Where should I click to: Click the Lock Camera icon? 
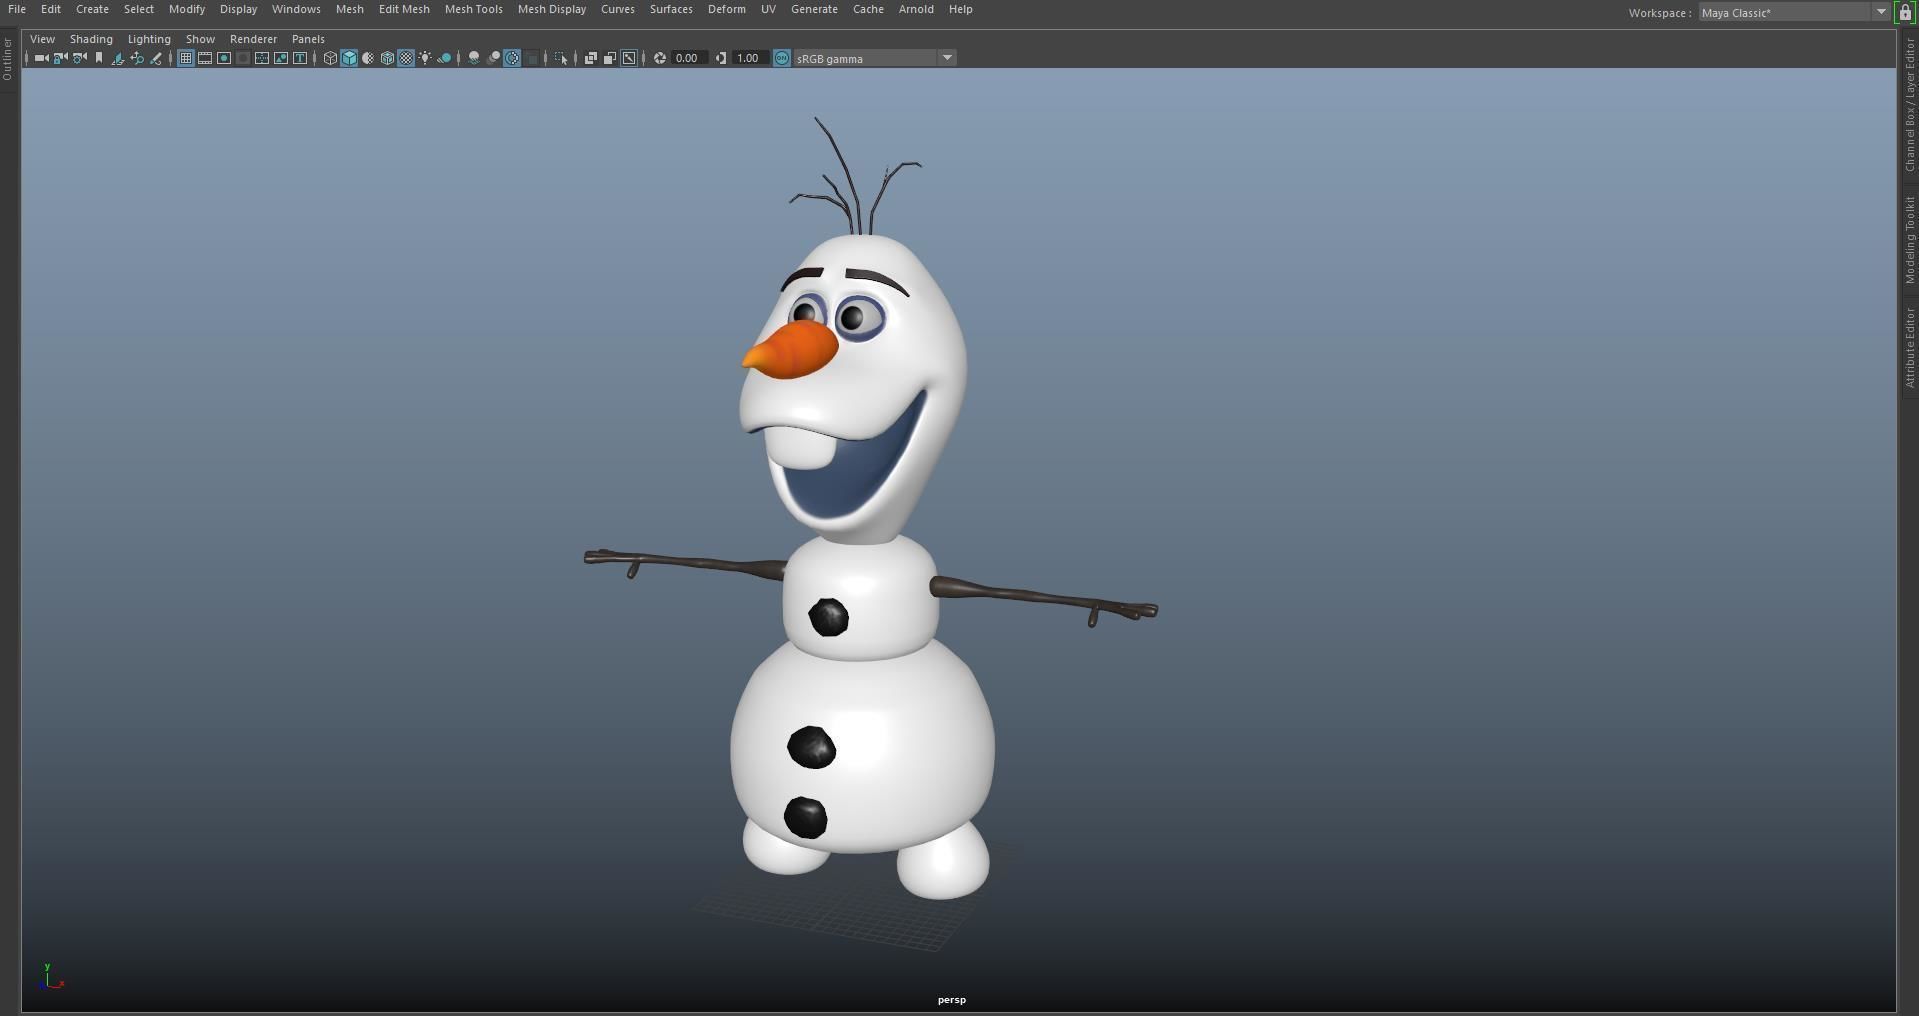60,58
